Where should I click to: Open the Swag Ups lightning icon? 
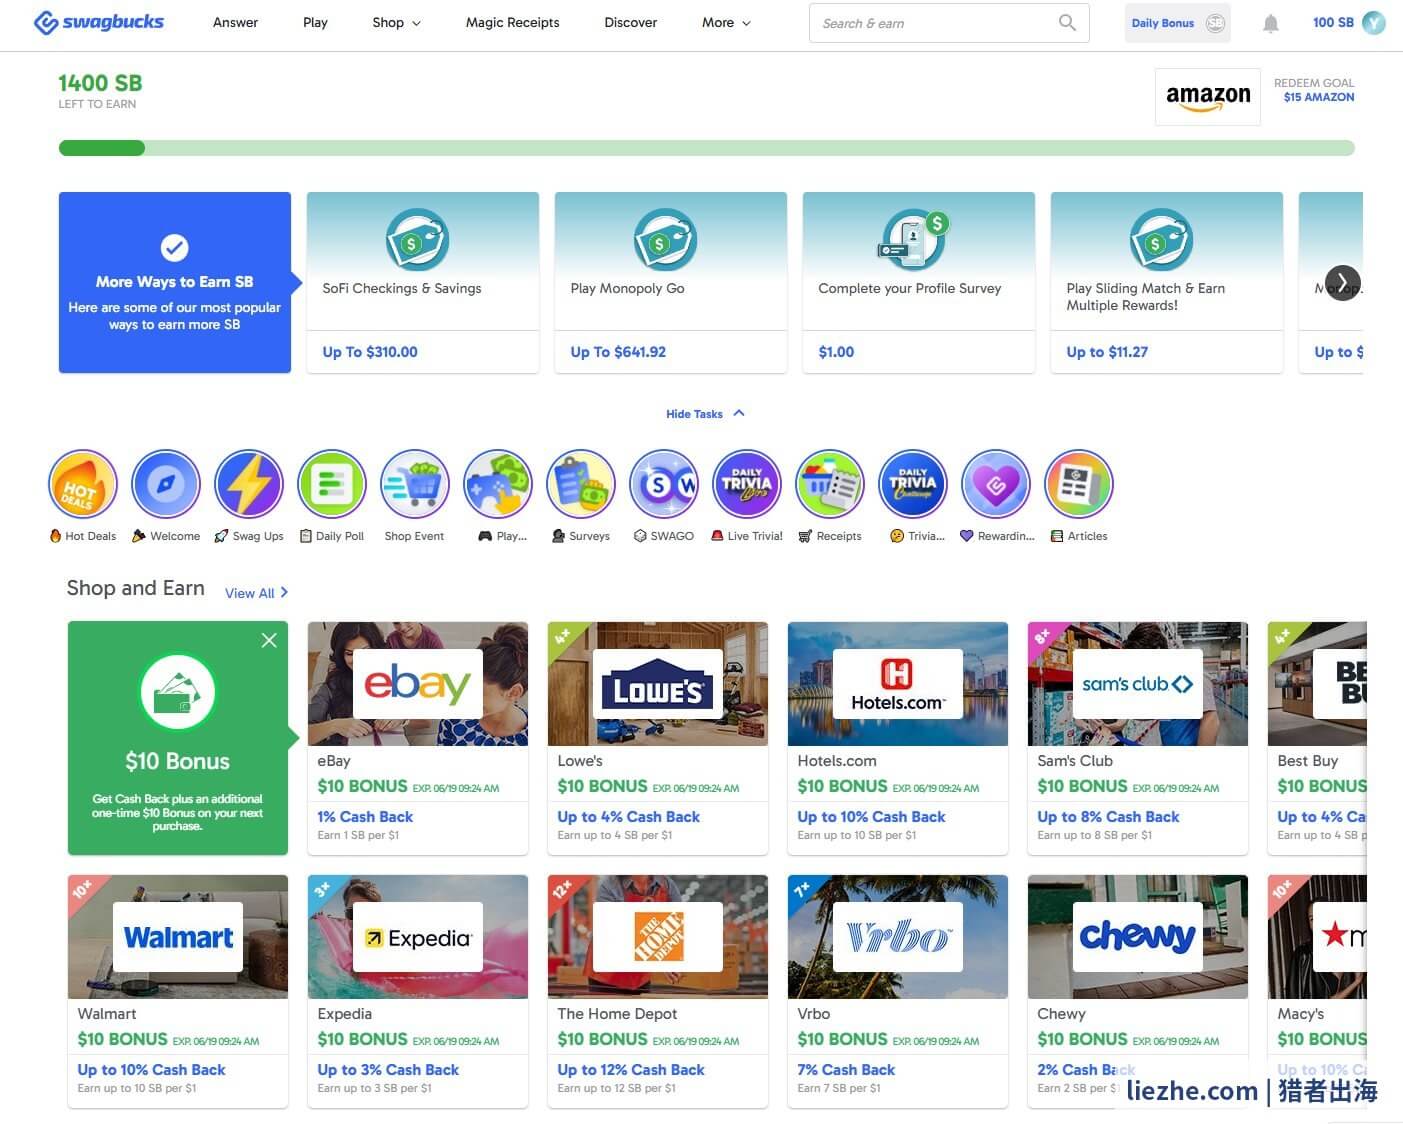pyautogui.click(x=249, y=484)
